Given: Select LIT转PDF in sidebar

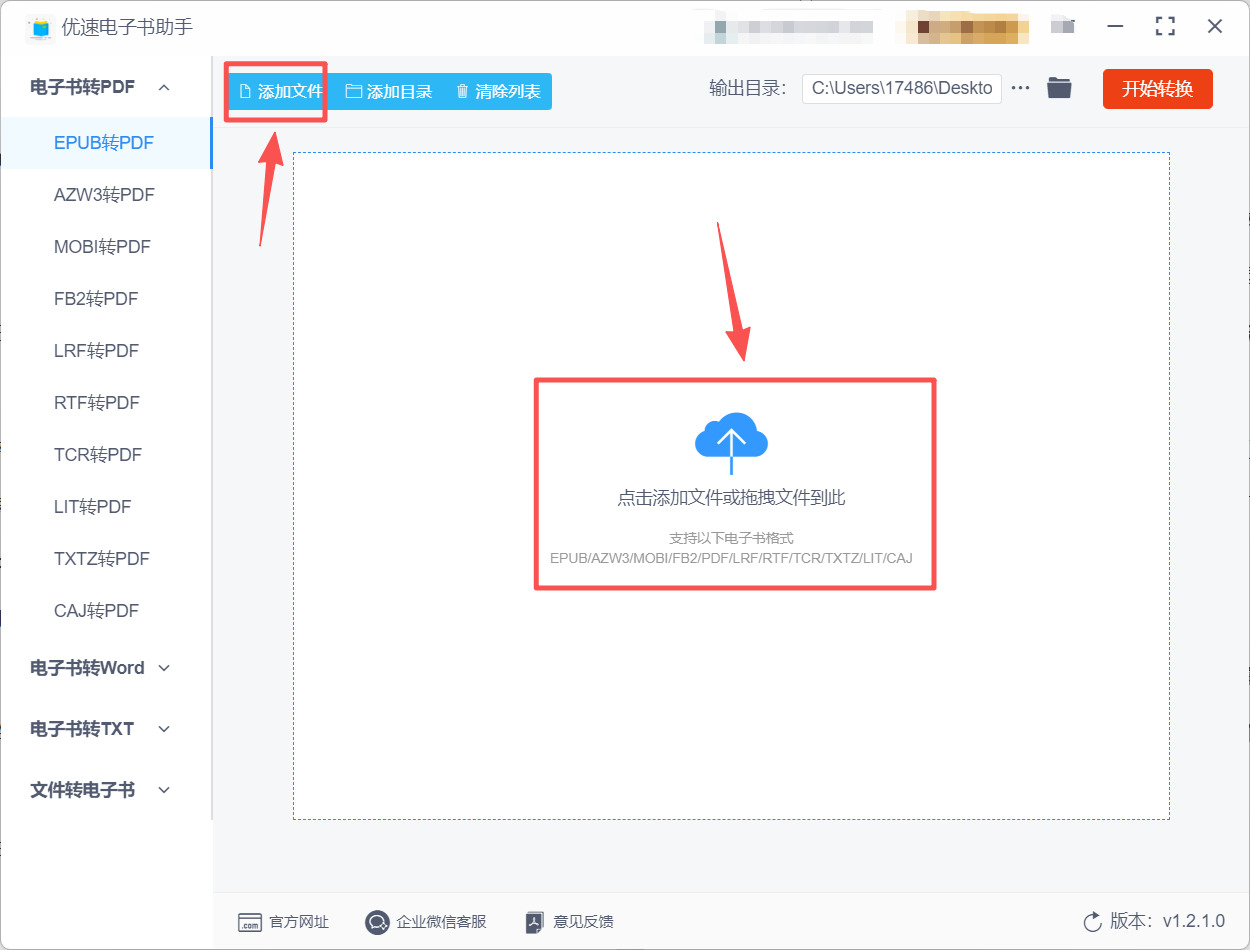Looking at the screenshot, I should (93, 507).
